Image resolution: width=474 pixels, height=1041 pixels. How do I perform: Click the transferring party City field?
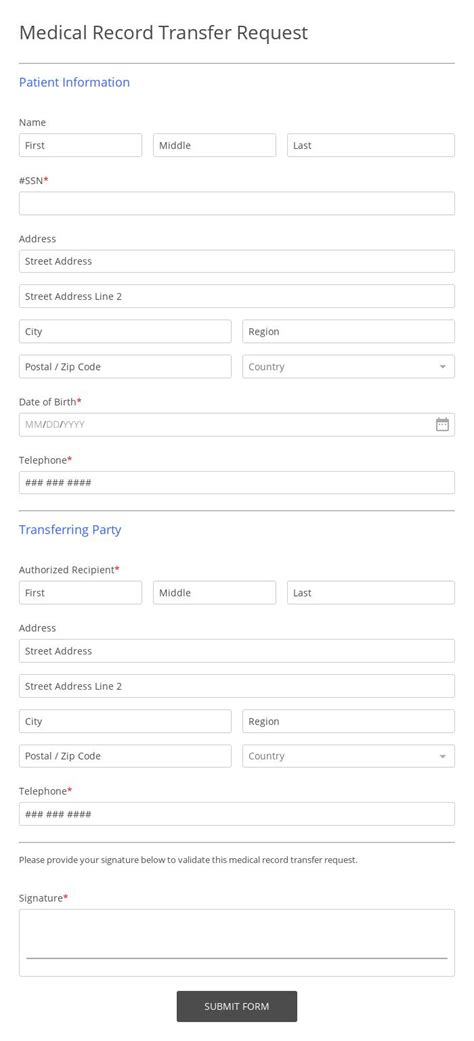[125, 721]
